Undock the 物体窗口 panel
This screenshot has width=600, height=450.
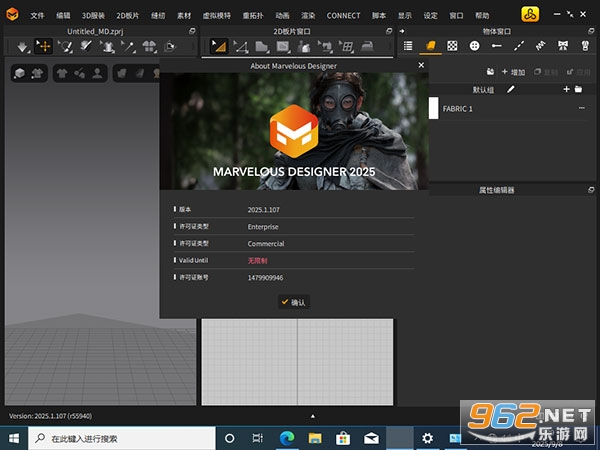pos(591,31)
